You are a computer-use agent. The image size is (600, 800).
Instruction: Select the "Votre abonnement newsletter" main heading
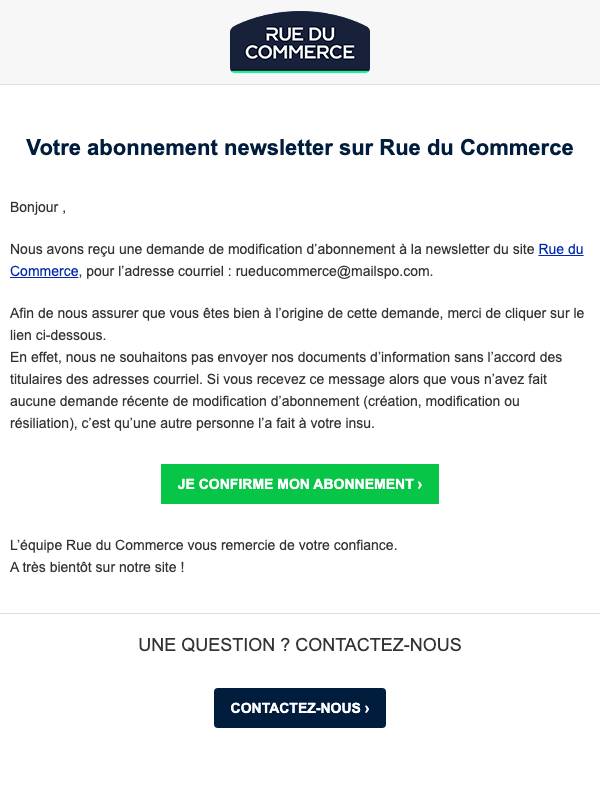coord(300,147)
